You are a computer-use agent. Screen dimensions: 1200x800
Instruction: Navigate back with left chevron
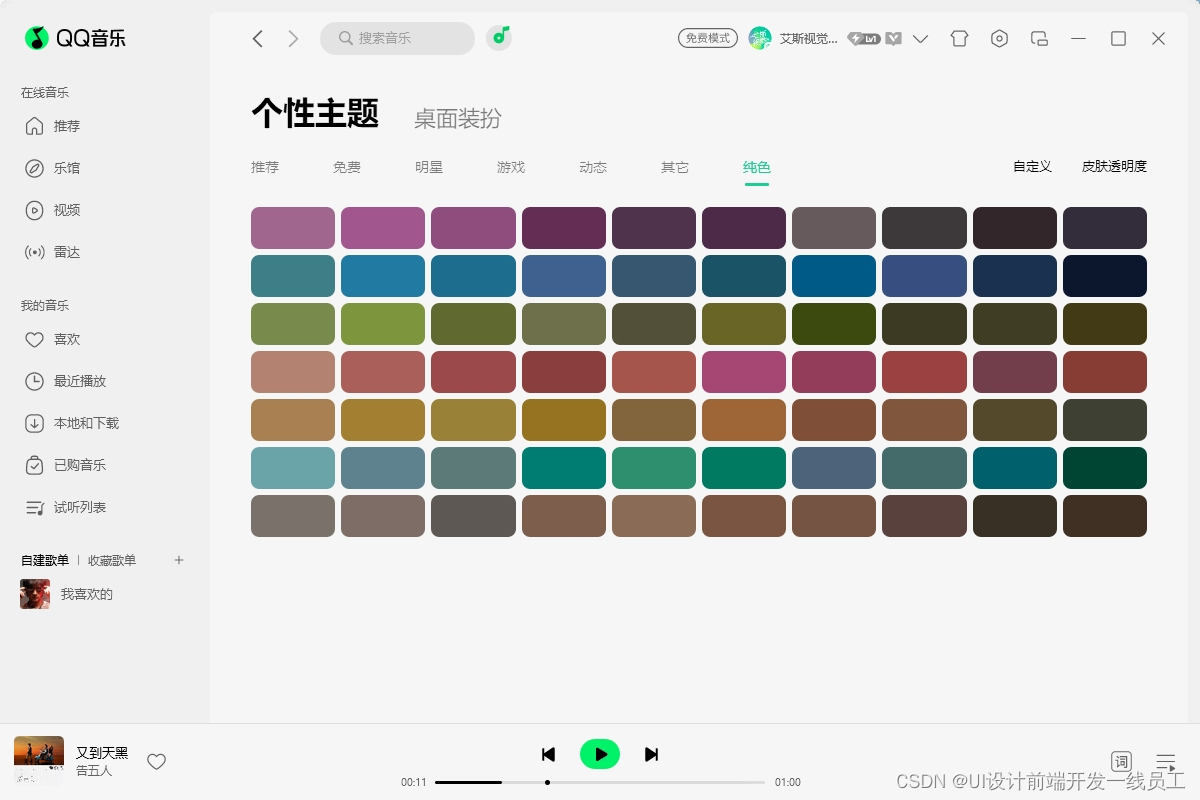point(257,38)
